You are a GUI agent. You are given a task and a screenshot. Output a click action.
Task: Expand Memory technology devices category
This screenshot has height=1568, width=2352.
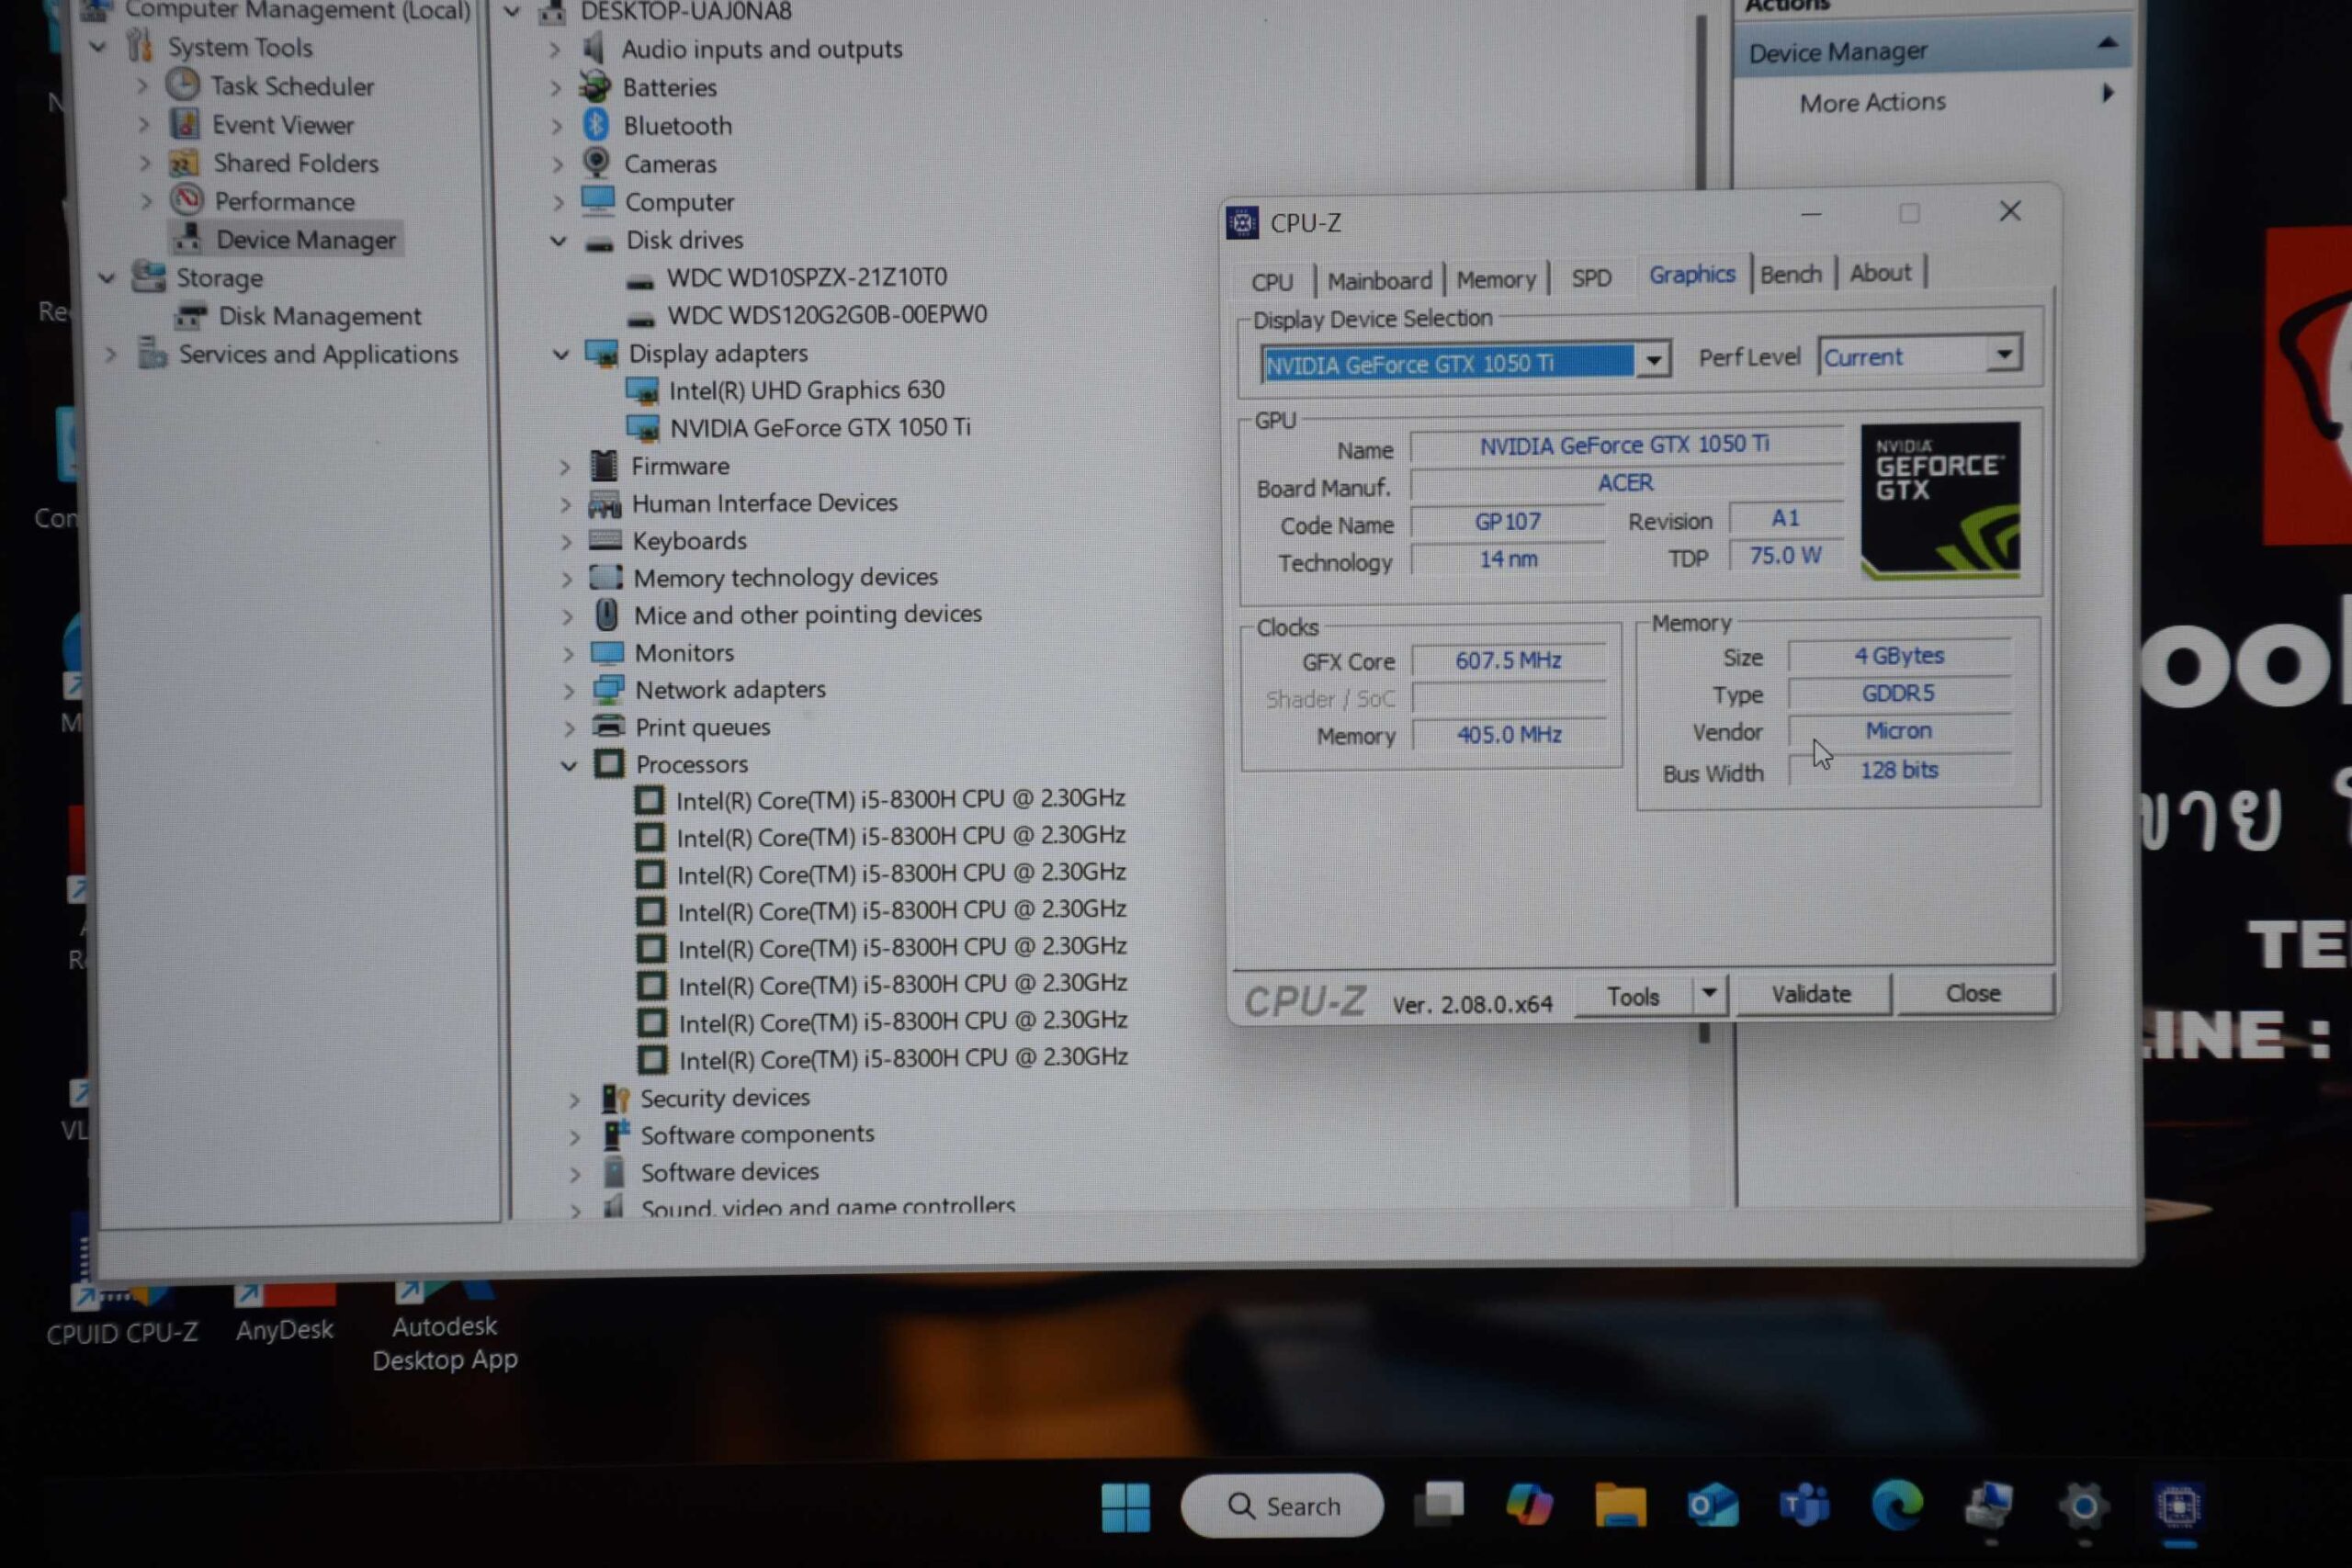[567, 578]
